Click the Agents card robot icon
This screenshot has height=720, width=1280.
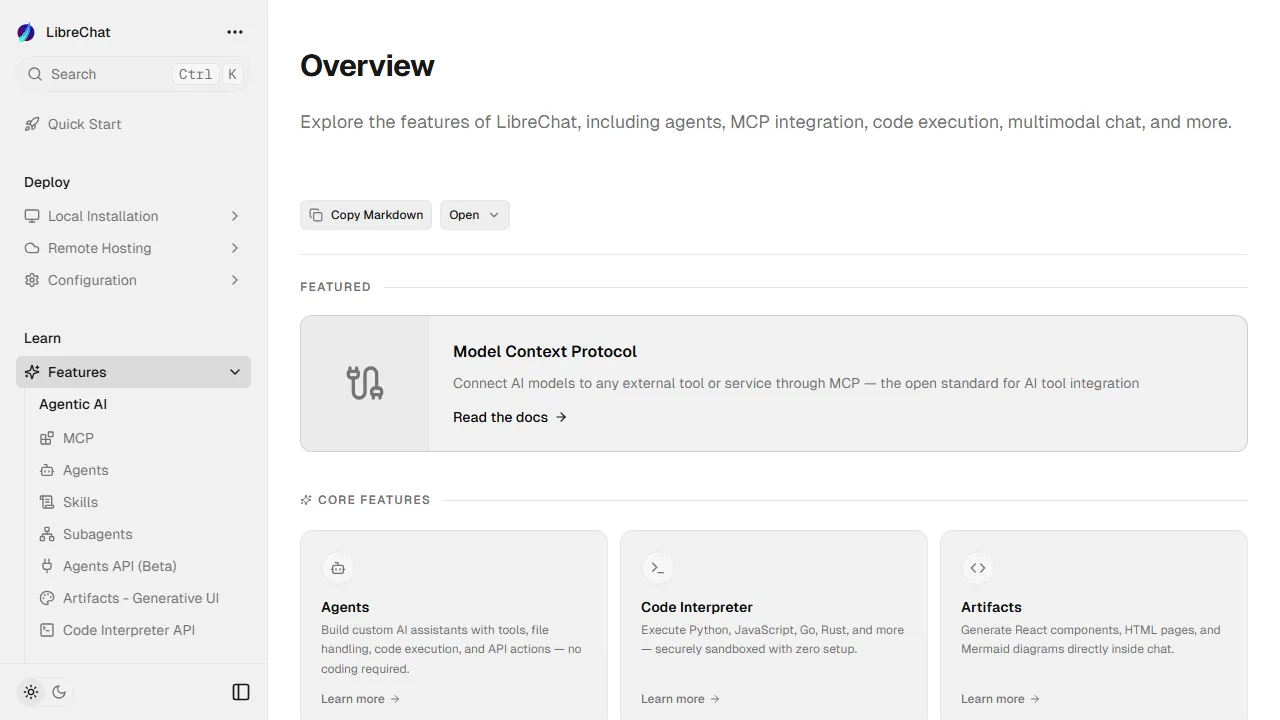[338, 568]
